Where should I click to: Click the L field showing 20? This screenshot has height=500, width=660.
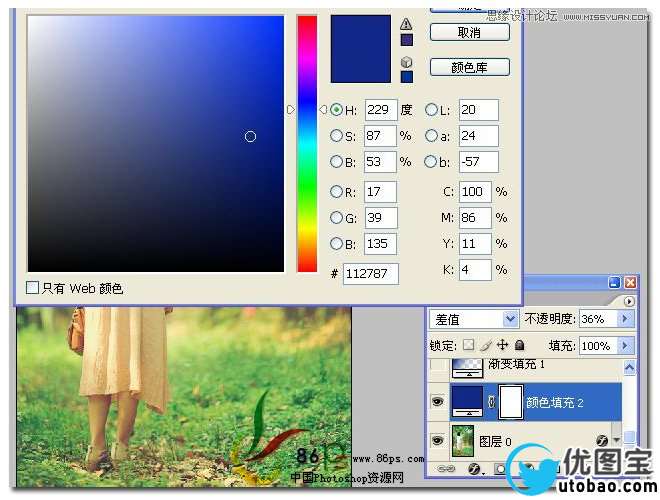tap(479, 110)
